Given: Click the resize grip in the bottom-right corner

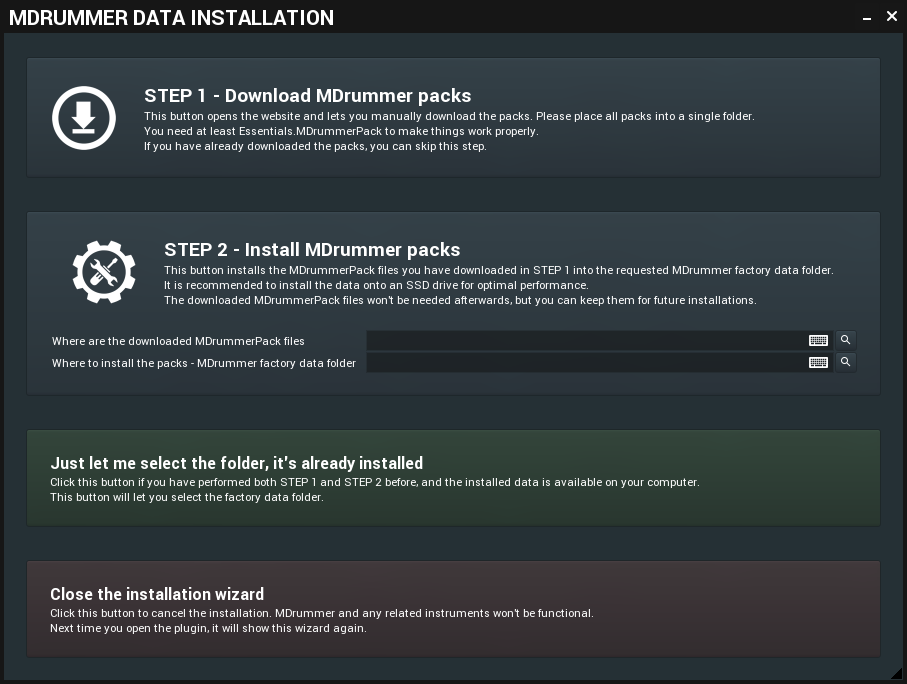Looking at the screenshot, I should point(897,675).
